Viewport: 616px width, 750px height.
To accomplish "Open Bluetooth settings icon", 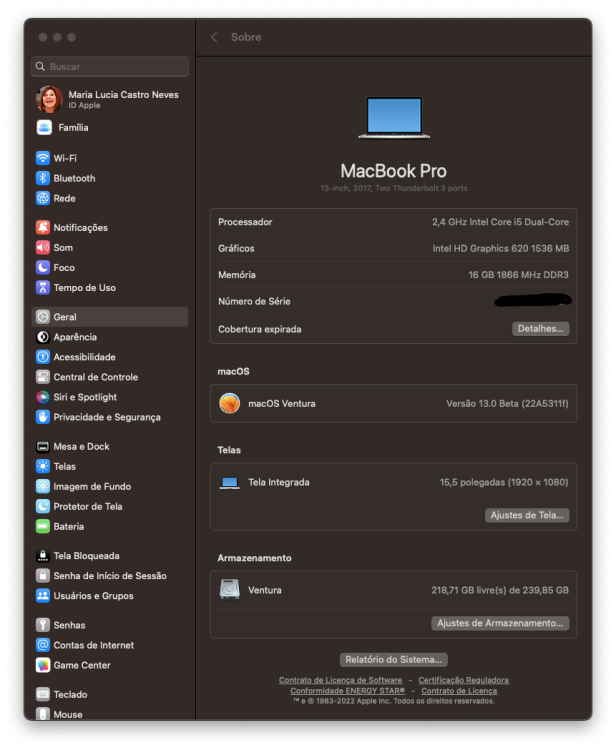I will 43,178.
